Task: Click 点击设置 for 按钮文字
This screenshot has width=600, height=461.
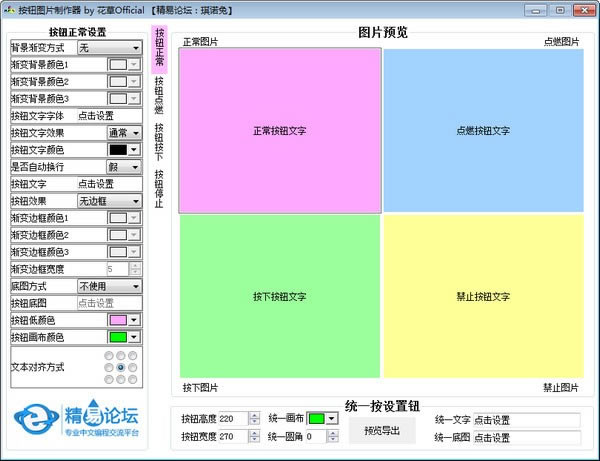Action: 109,184
